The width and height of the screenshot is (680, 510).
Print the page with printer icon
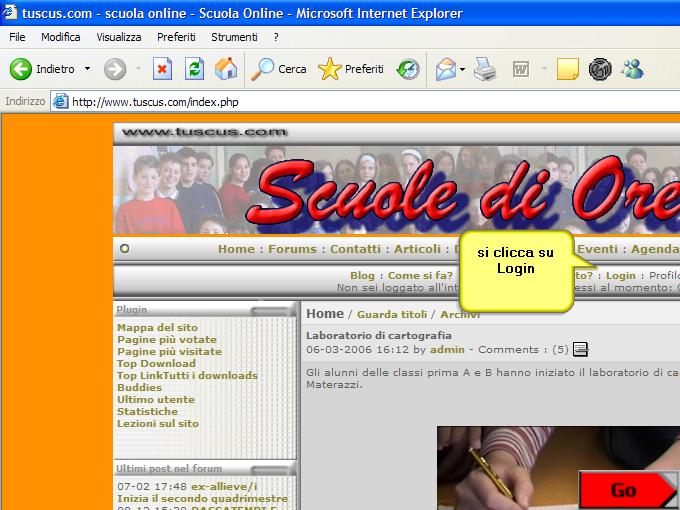[x=484, y=69]
